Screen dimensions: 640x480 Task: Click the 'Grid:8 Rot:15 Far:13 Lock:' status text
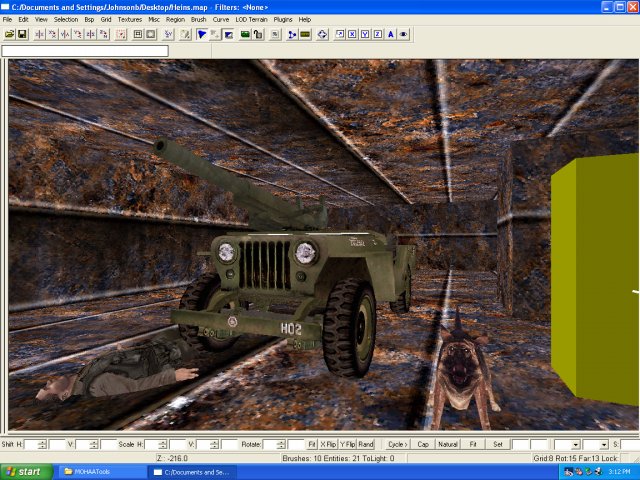[x=576, y=458]
